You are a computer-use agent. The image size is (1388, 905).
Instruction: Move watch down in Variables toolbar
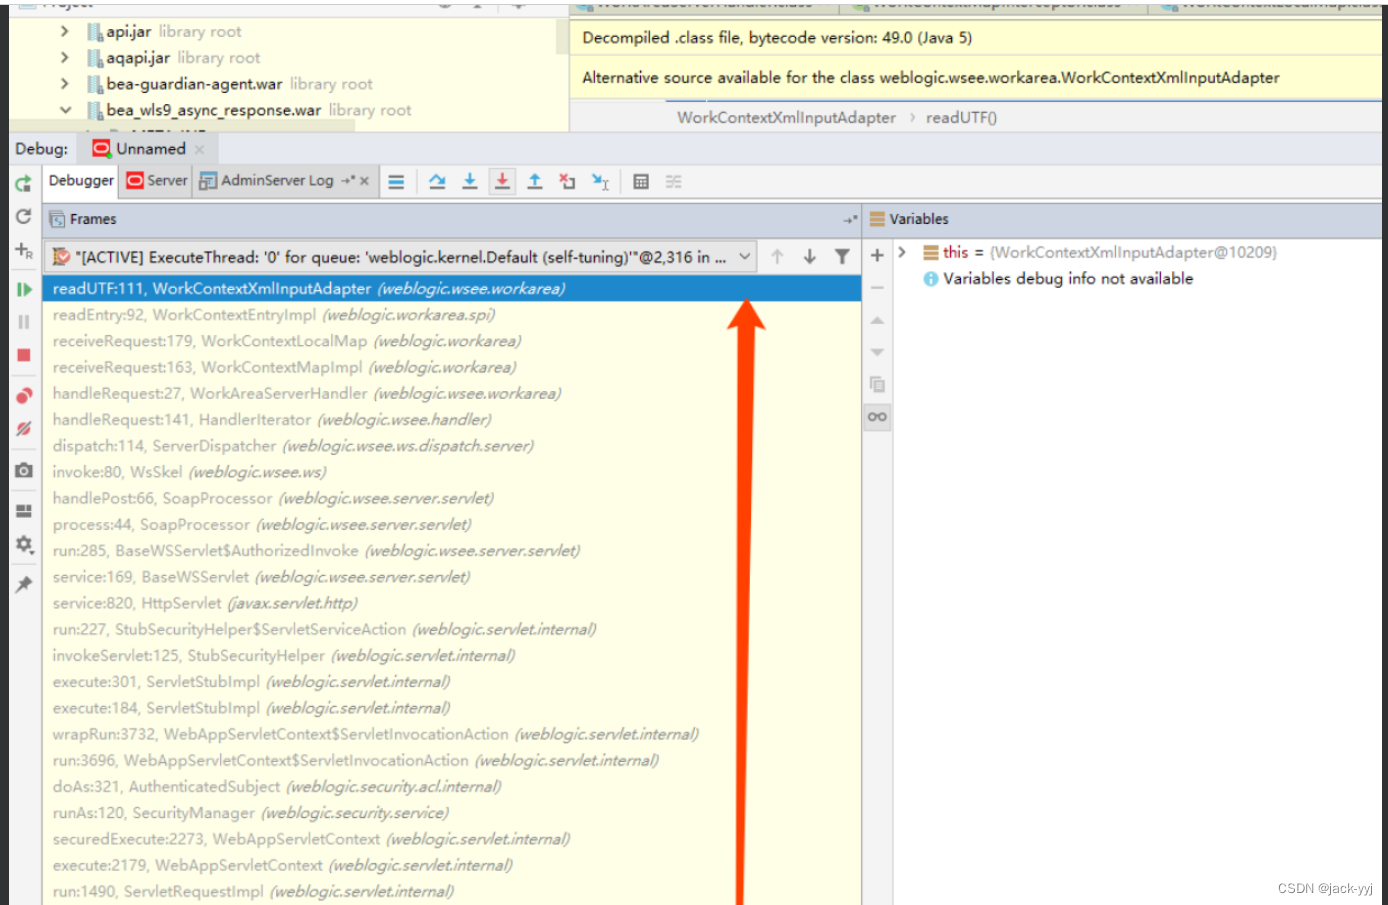tap(877, 352)
